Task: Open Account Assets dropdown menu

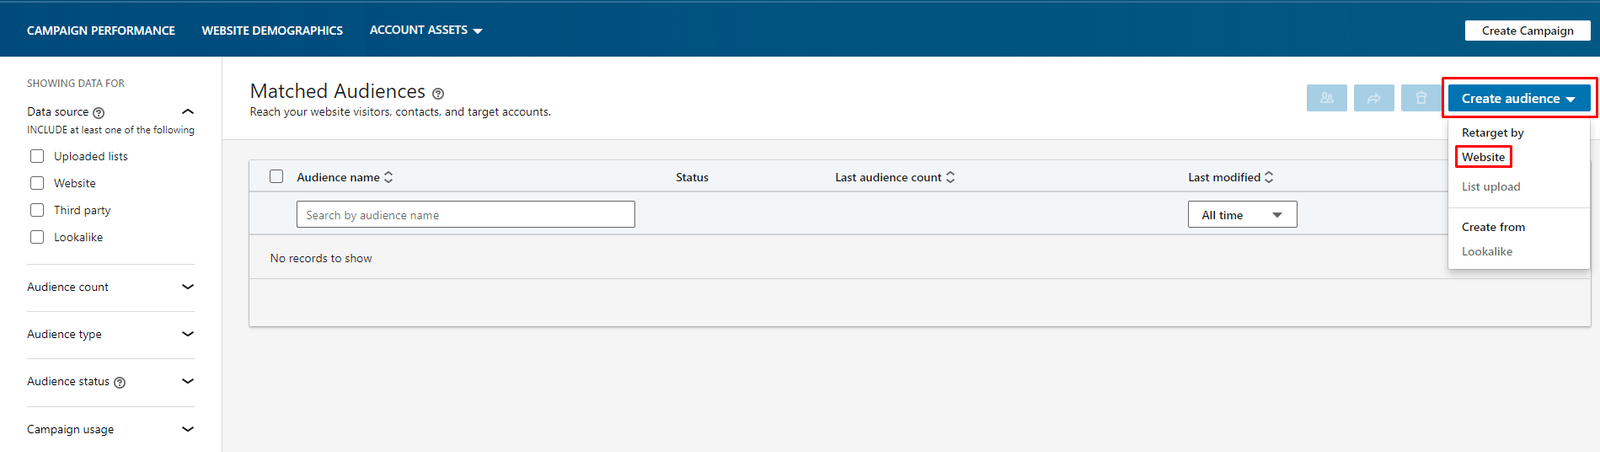Action: point(426,30)
